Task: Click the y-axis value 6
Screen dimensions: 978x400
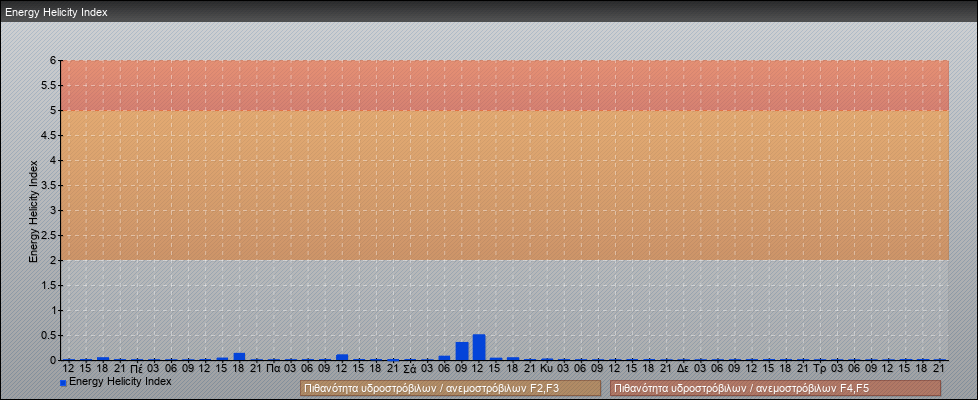Action: [53, 61]
